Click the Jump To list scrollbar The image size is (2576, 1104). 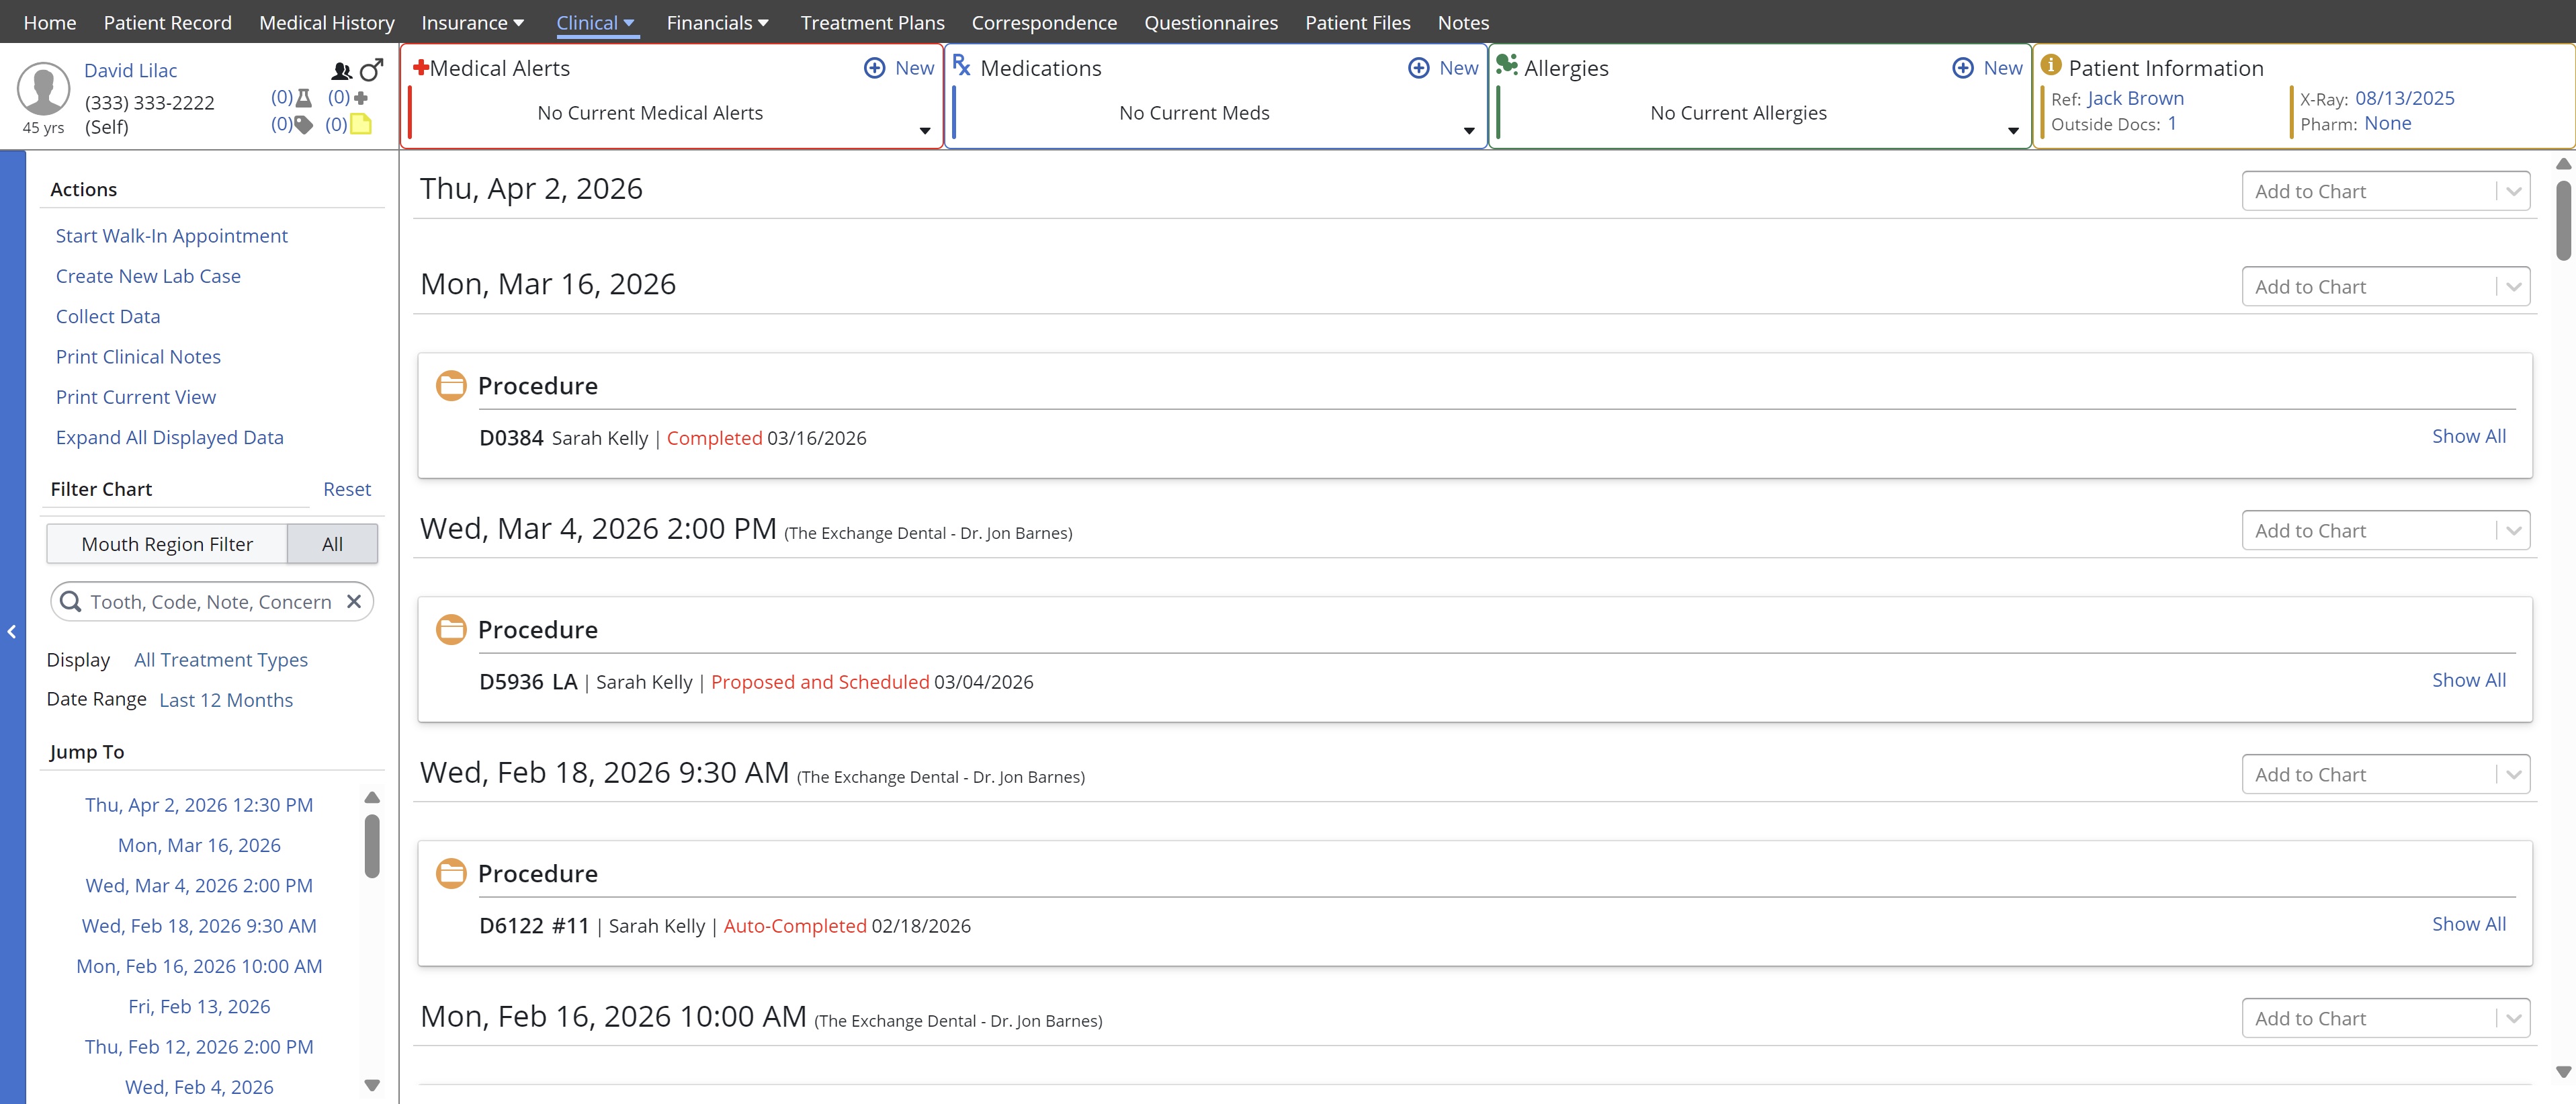(x=372, y=845)
